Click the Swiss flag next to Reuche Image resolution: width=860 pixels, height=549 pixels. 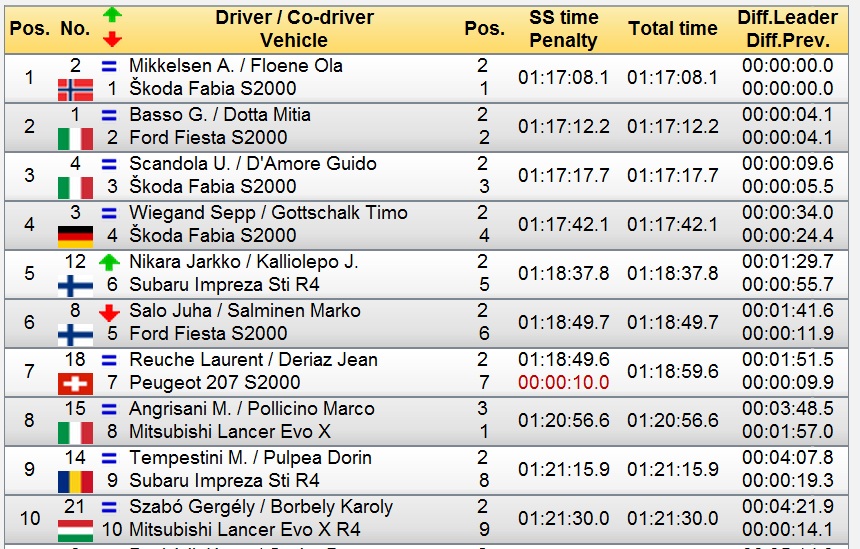pyautogui.click(x=75, y=383)
